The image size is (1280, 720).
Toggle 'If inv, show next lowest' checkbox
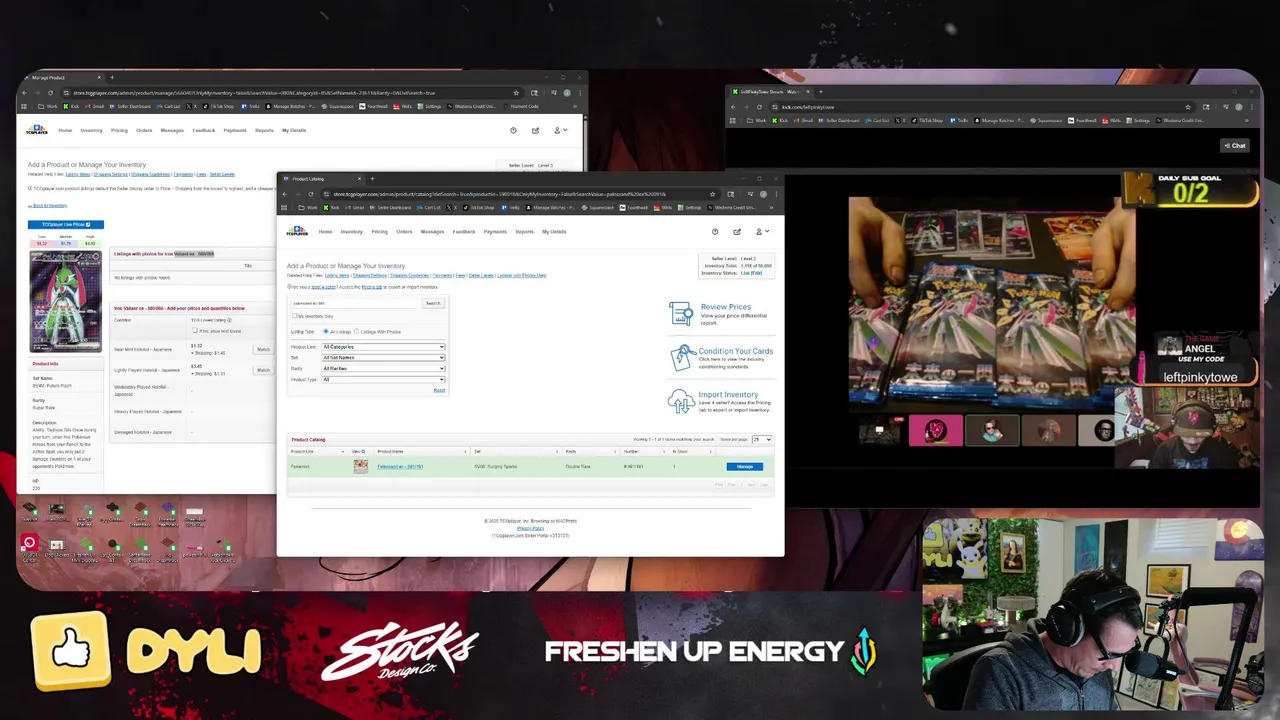195,331
